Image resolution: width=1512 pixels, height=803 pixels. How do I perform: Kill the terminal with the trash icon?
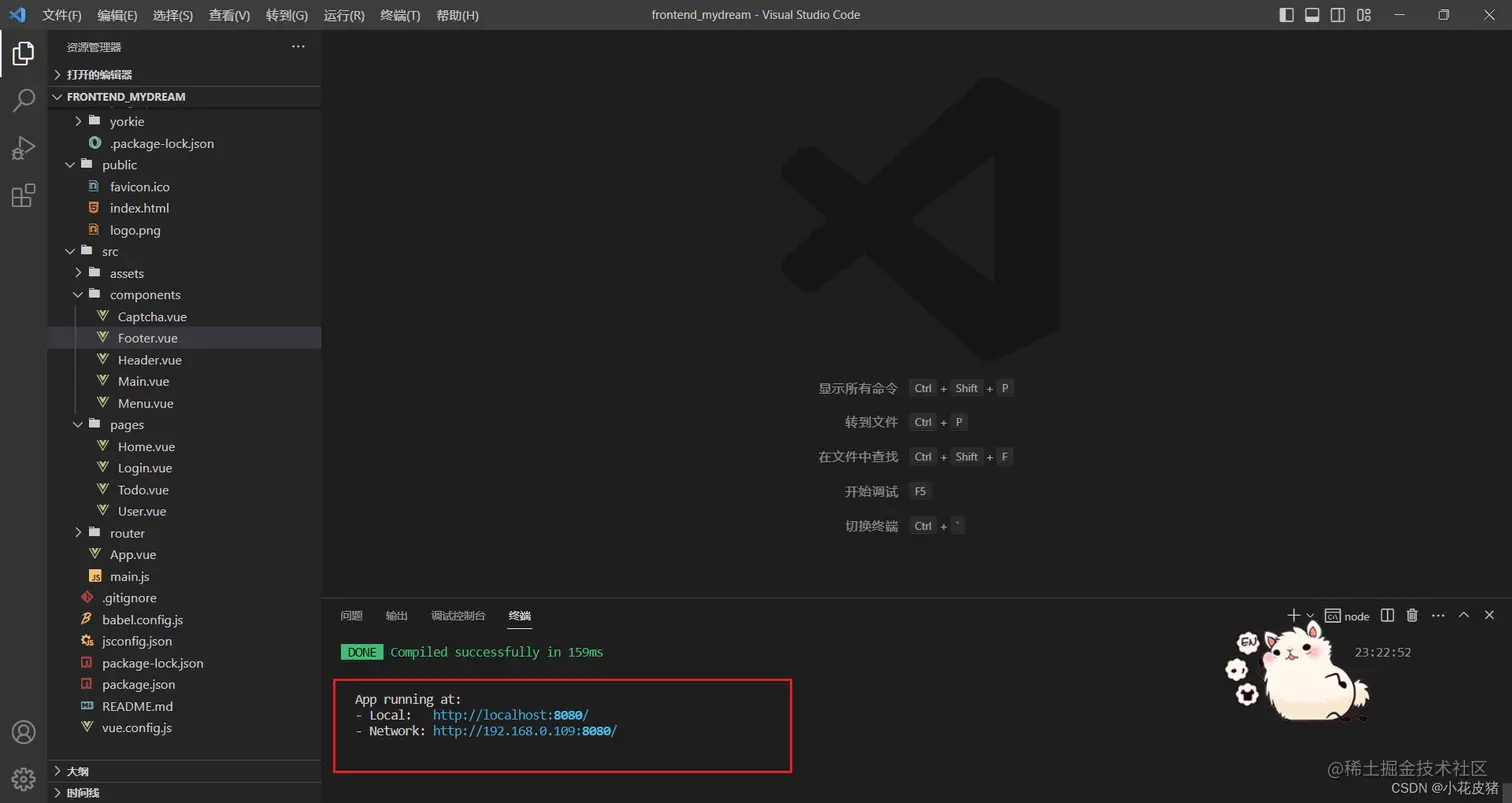pos(1412,616)
